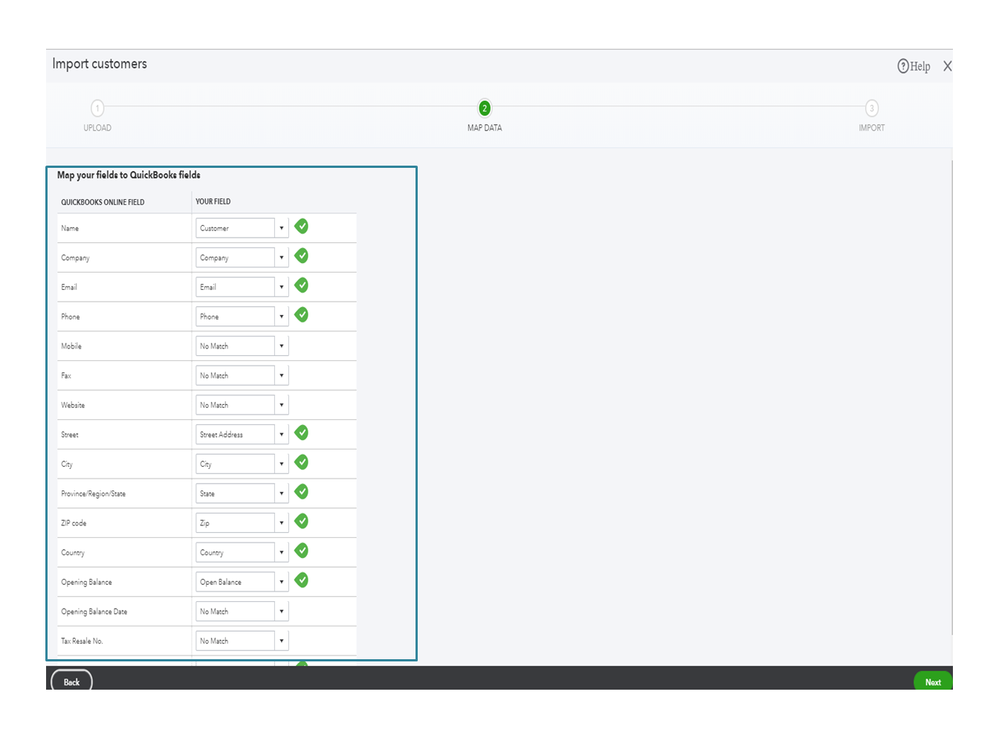Viewport: 999px width, 749px height.
Task: Click the green Next button
Action: [933, 681]
